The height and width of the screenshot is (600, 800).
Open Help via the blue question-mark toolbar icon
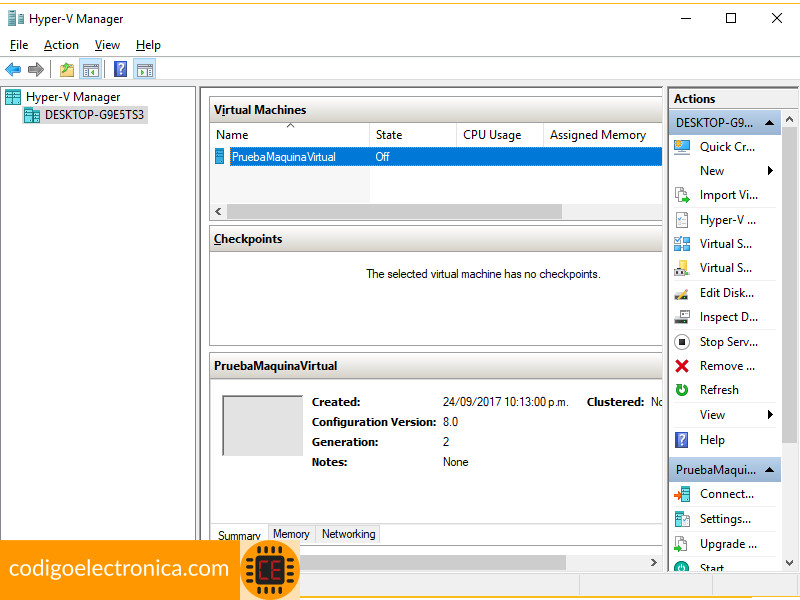pyautogui.click(x=120, y=69)
